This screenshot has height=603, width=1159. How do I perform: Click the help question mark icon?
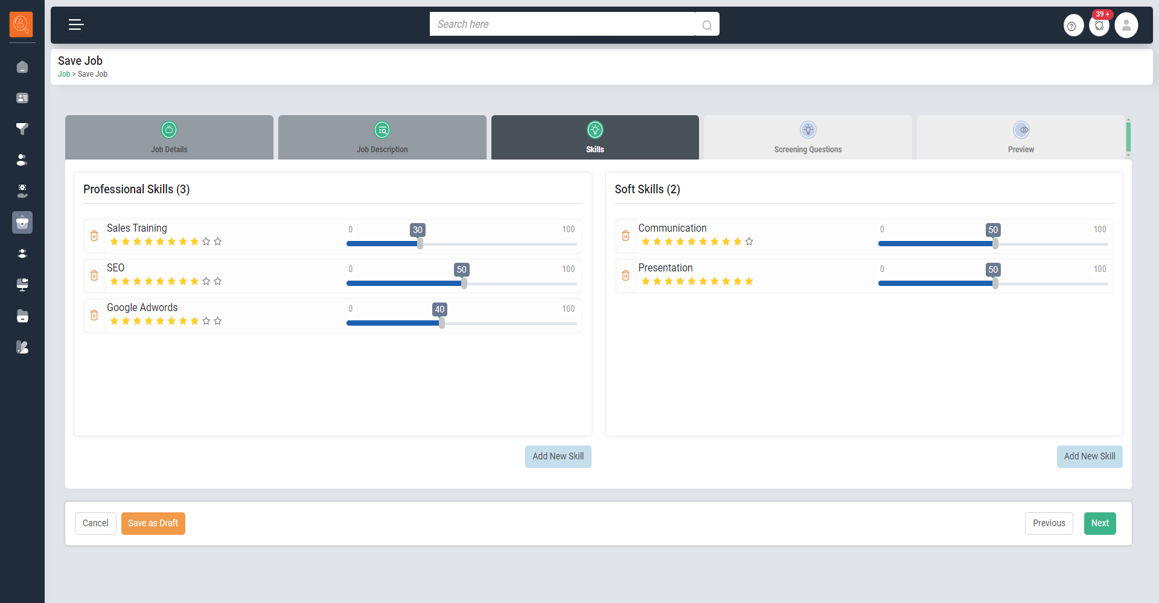click(x=1072, y=26)
